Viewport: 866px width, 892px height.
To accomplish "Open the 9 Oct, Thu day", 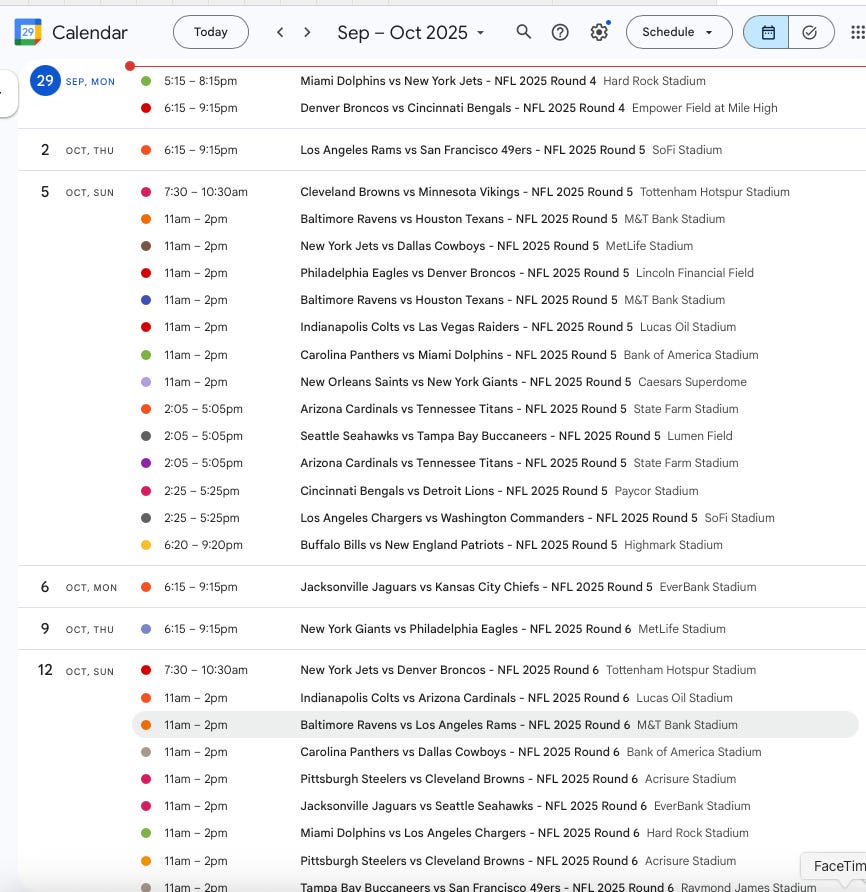I will (x=45, y=629).
